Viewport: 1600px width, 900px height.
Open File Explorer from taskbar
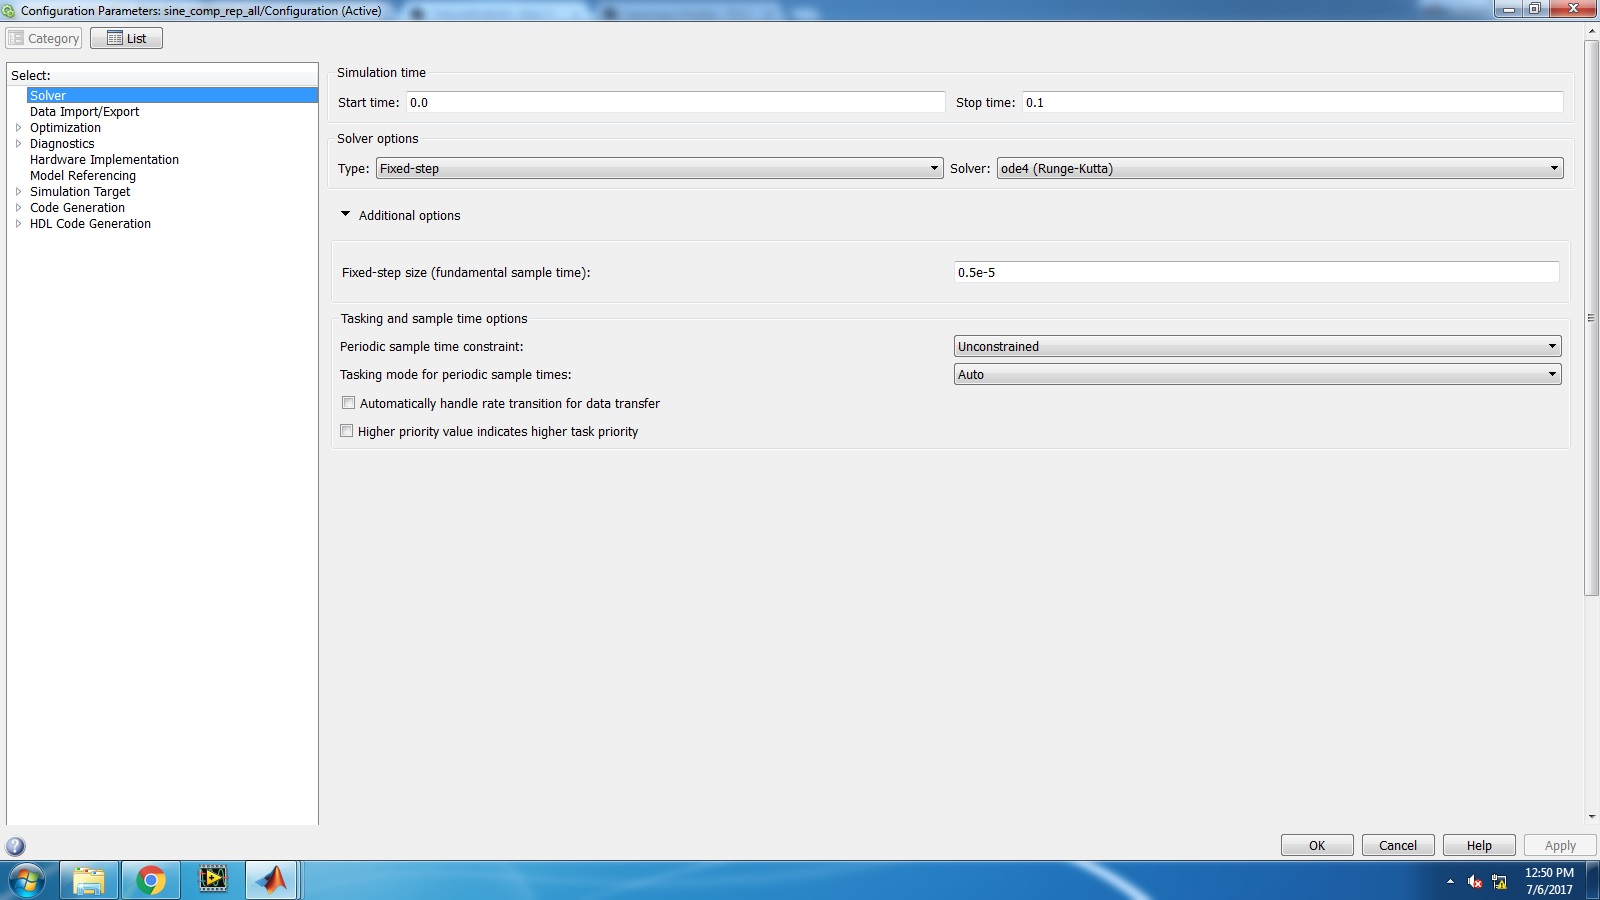(x=89, y=881)
